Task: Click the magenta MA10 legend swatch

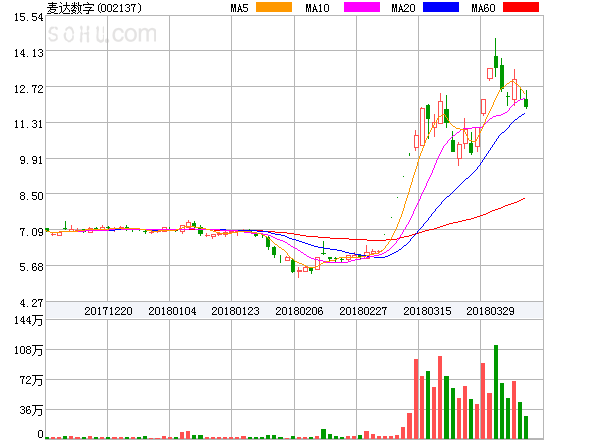Action: [x=362, y=7]
